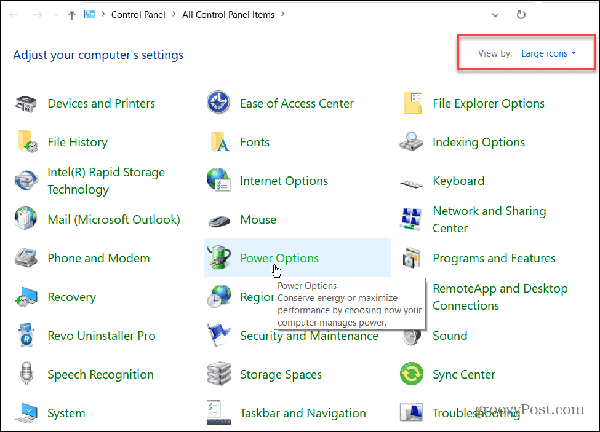Open Taskbar and Navigation link
This screenshot has height=432, width=600.
303,413
